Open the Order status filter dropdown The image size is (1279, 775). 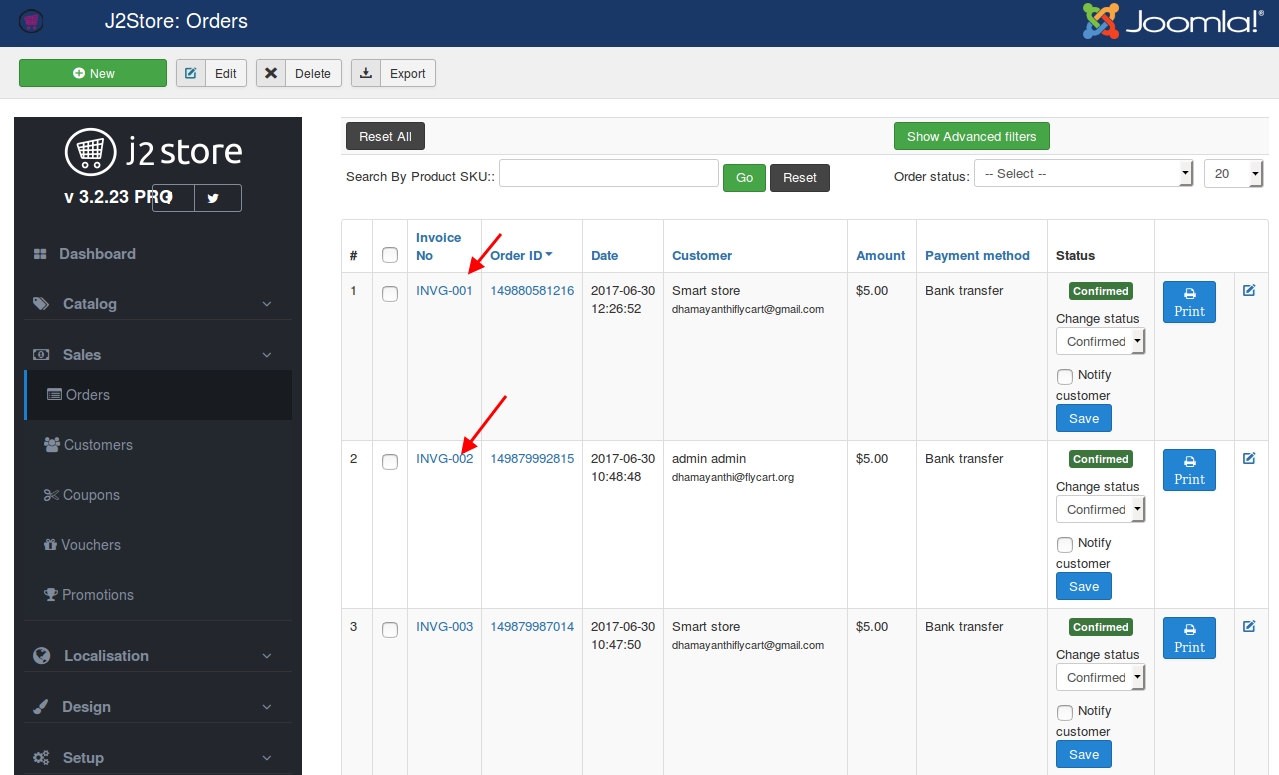pyautogui.click(x=1083, y=174)
